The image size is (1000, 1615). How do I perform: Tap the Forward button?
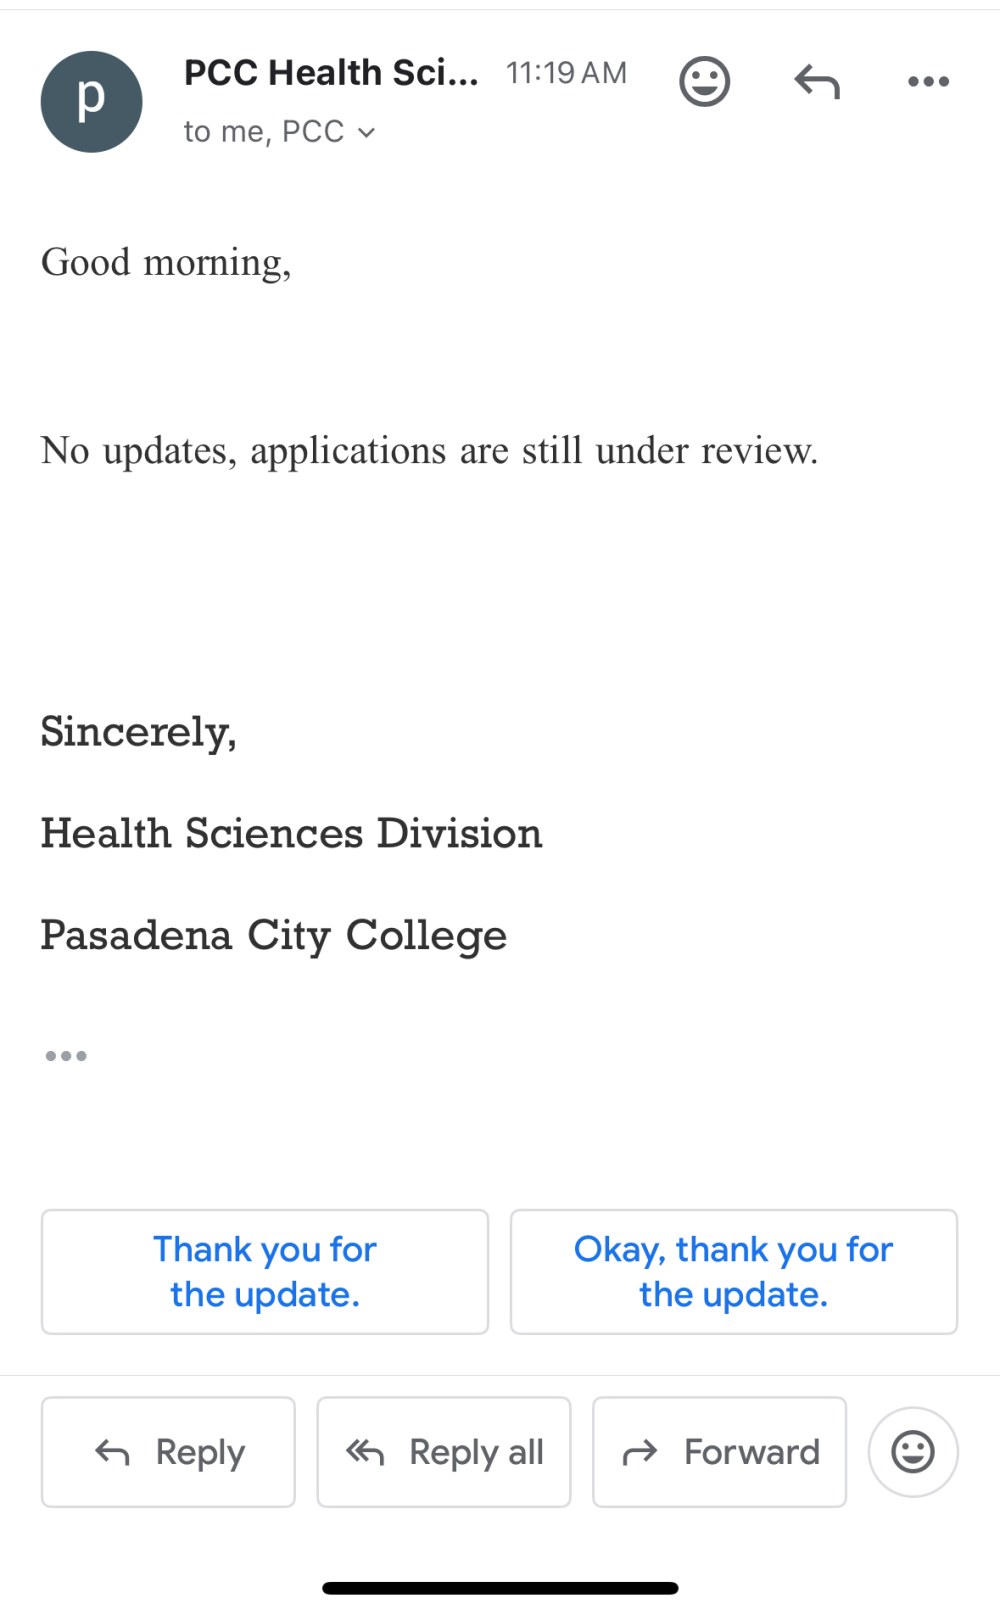[720, 1452]
